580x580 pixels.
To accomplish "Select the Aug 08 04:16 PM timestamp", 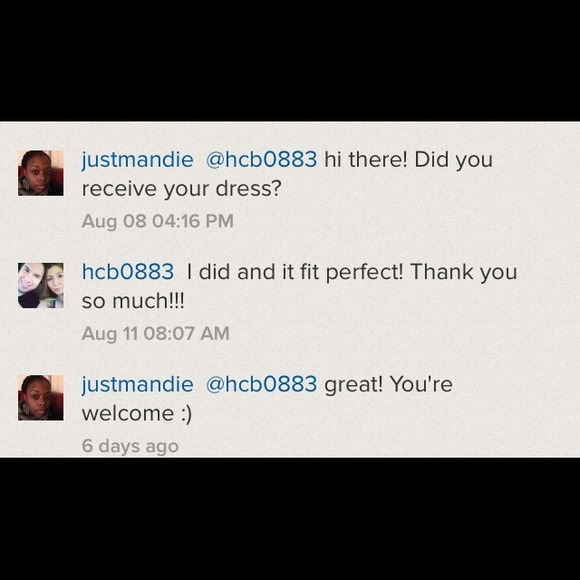I will click(x=158, y=221).
